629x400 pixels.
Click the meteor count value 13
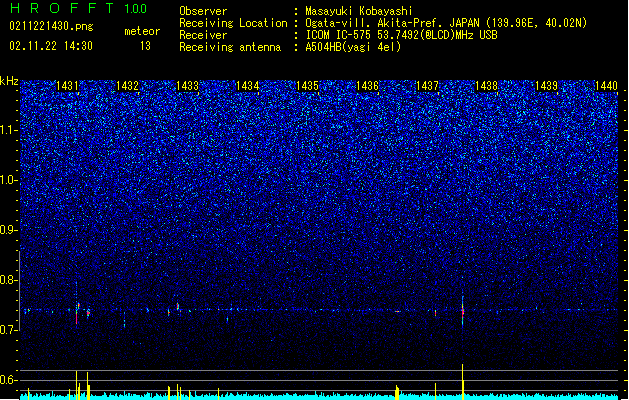(145, 46)
